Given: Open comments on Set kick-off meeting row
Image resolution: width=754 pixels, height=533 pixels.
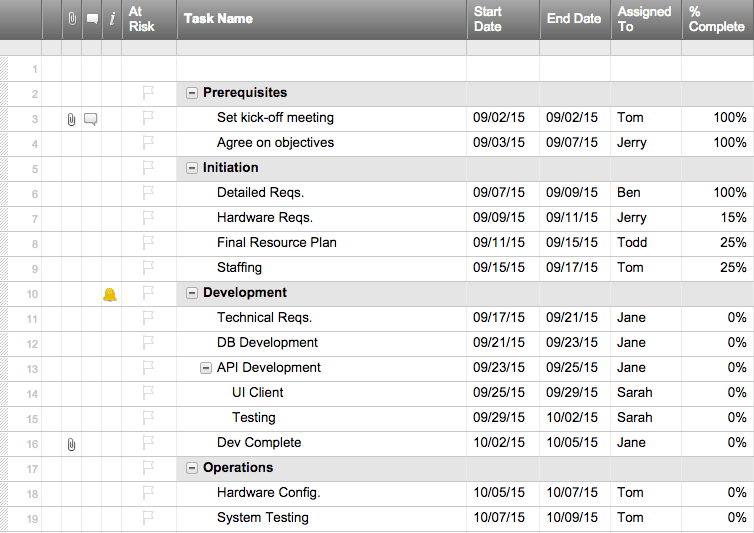Looking at the screenshot, I should click(91, 119).
